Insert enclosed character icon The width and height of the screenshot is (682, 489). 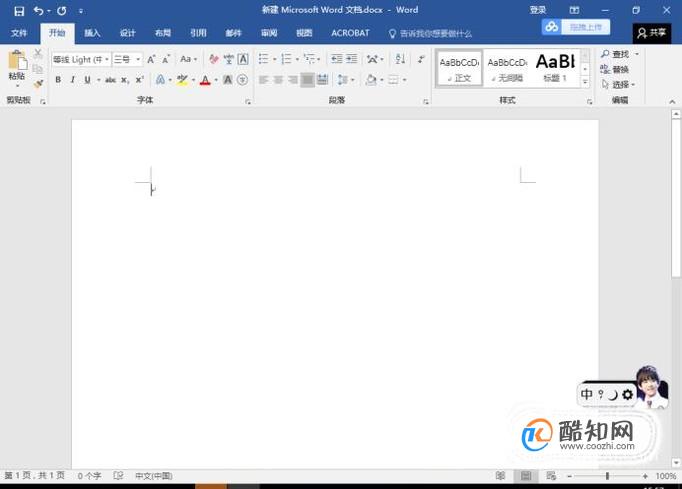(243, 80)
